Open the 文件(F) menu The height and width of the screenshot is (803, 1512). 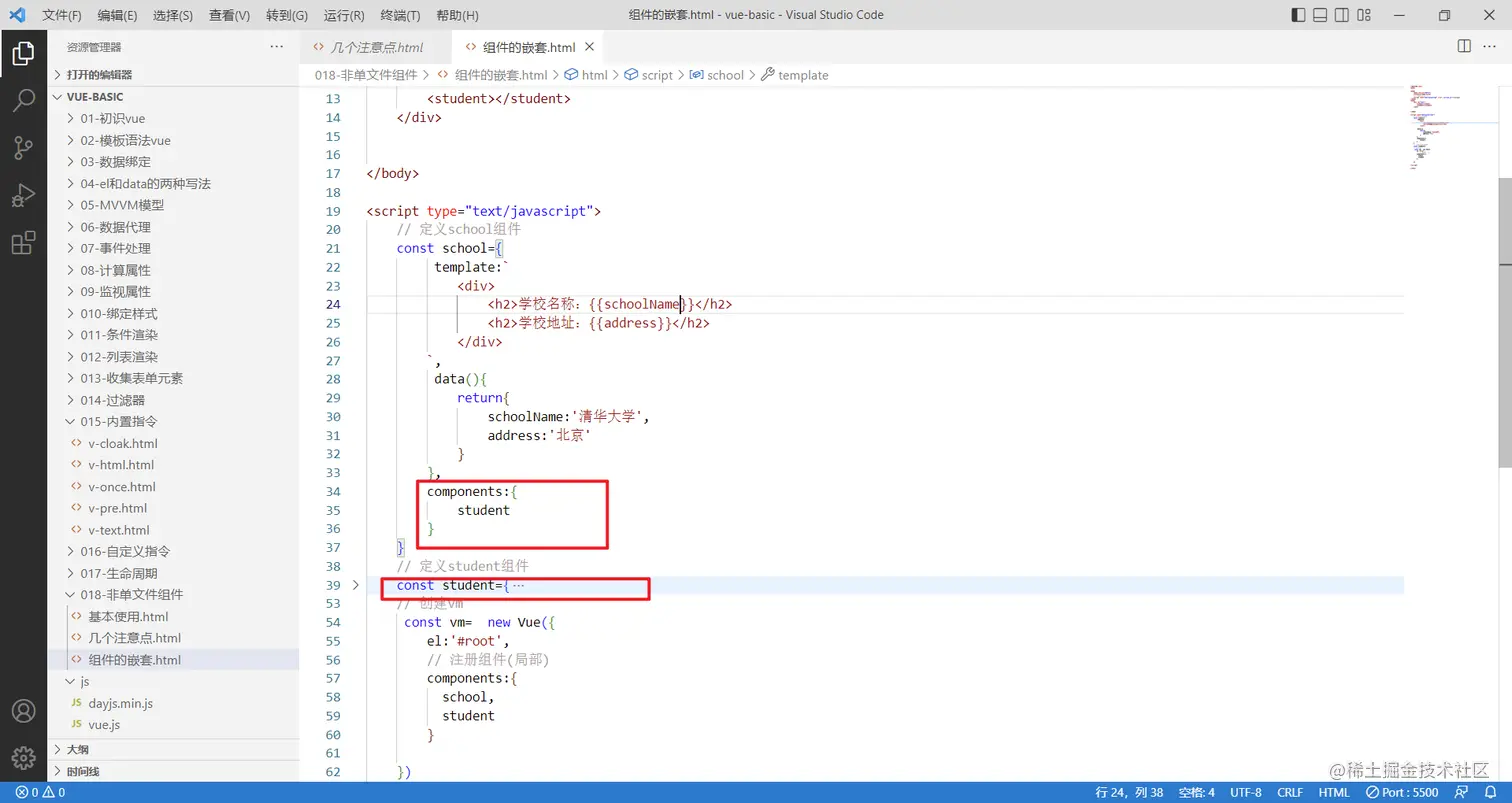click(62, 15)
